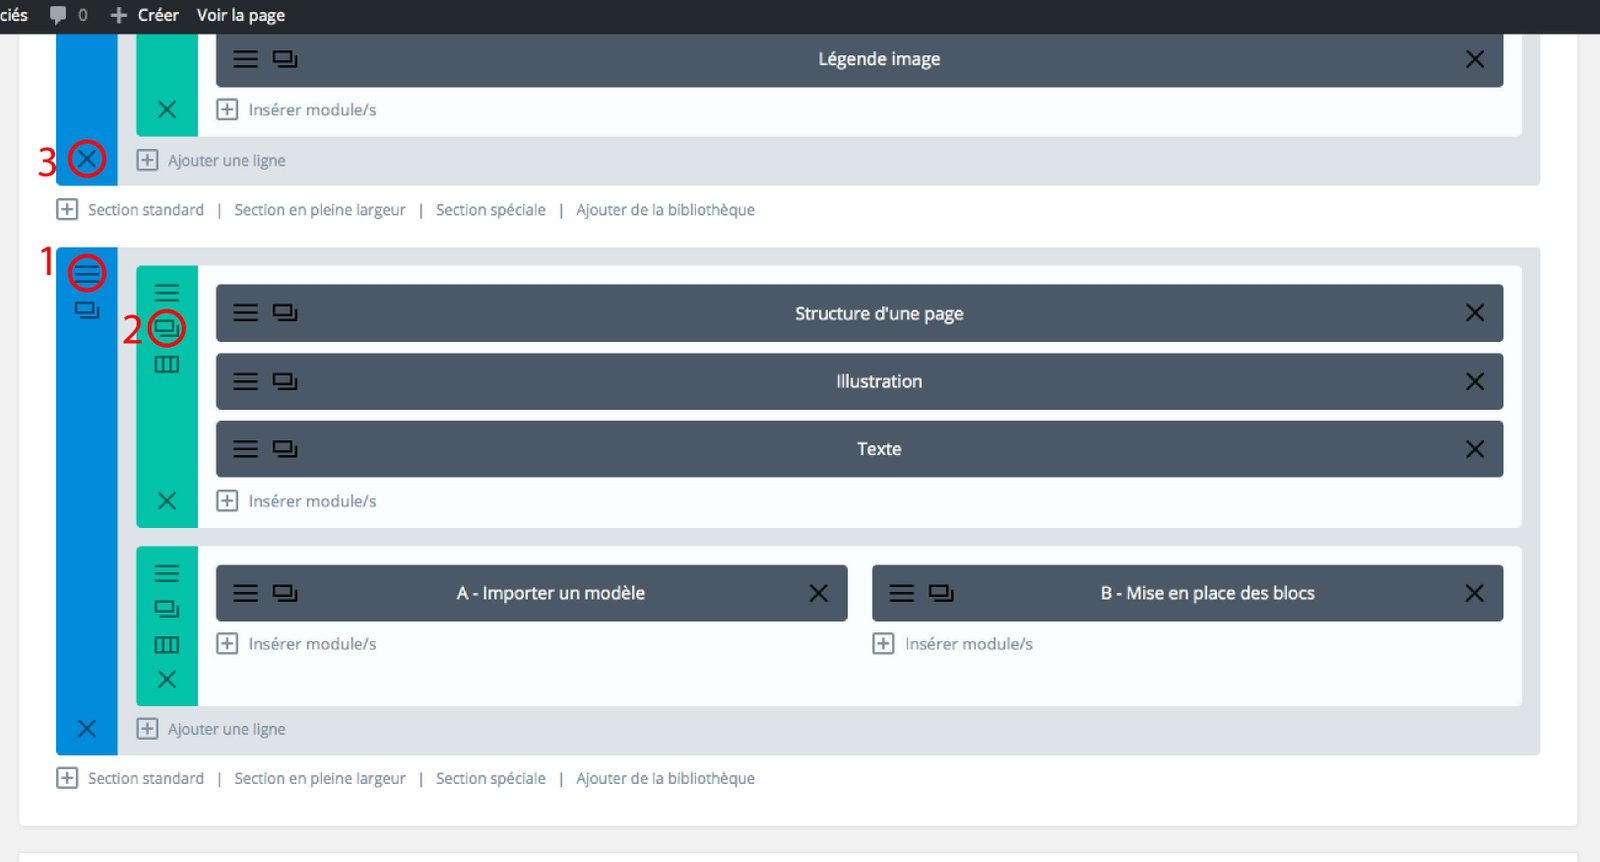The image size is (1600, 862).
Task: Delete the Légende image module
Action: click(1474, 59)
